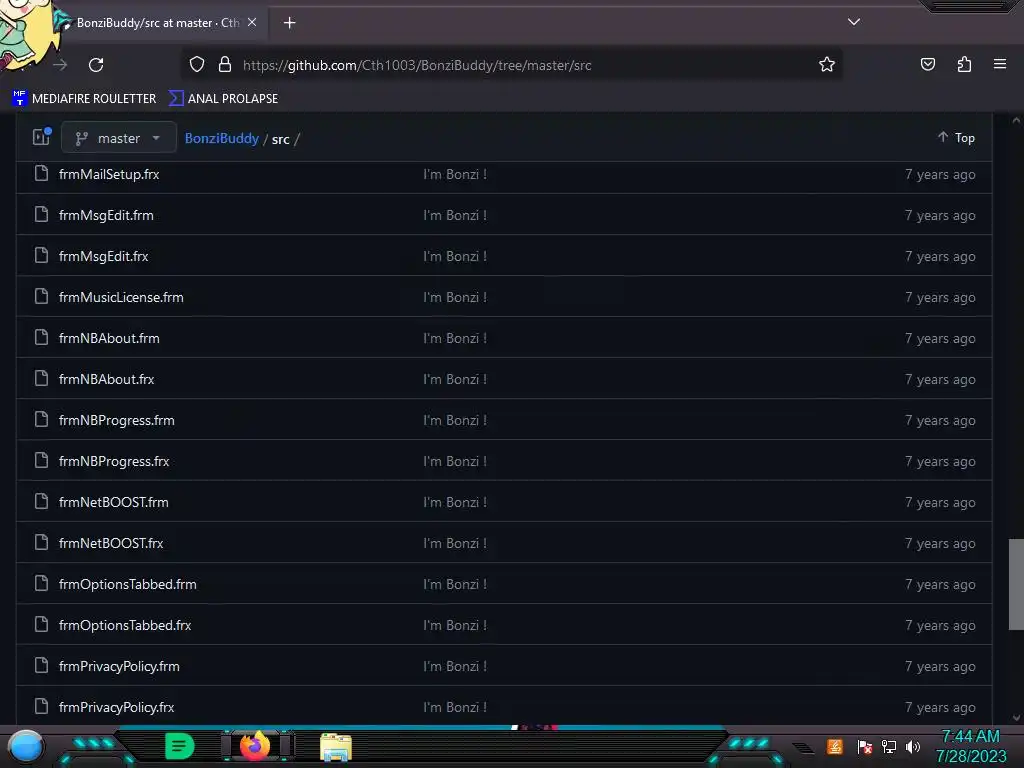The height and width of the screenshot is (768, 1024).
Task: Open the MEDIAFIRE ROULETTER bookmark
Action: pyautogui.click(x=84, y=99)
